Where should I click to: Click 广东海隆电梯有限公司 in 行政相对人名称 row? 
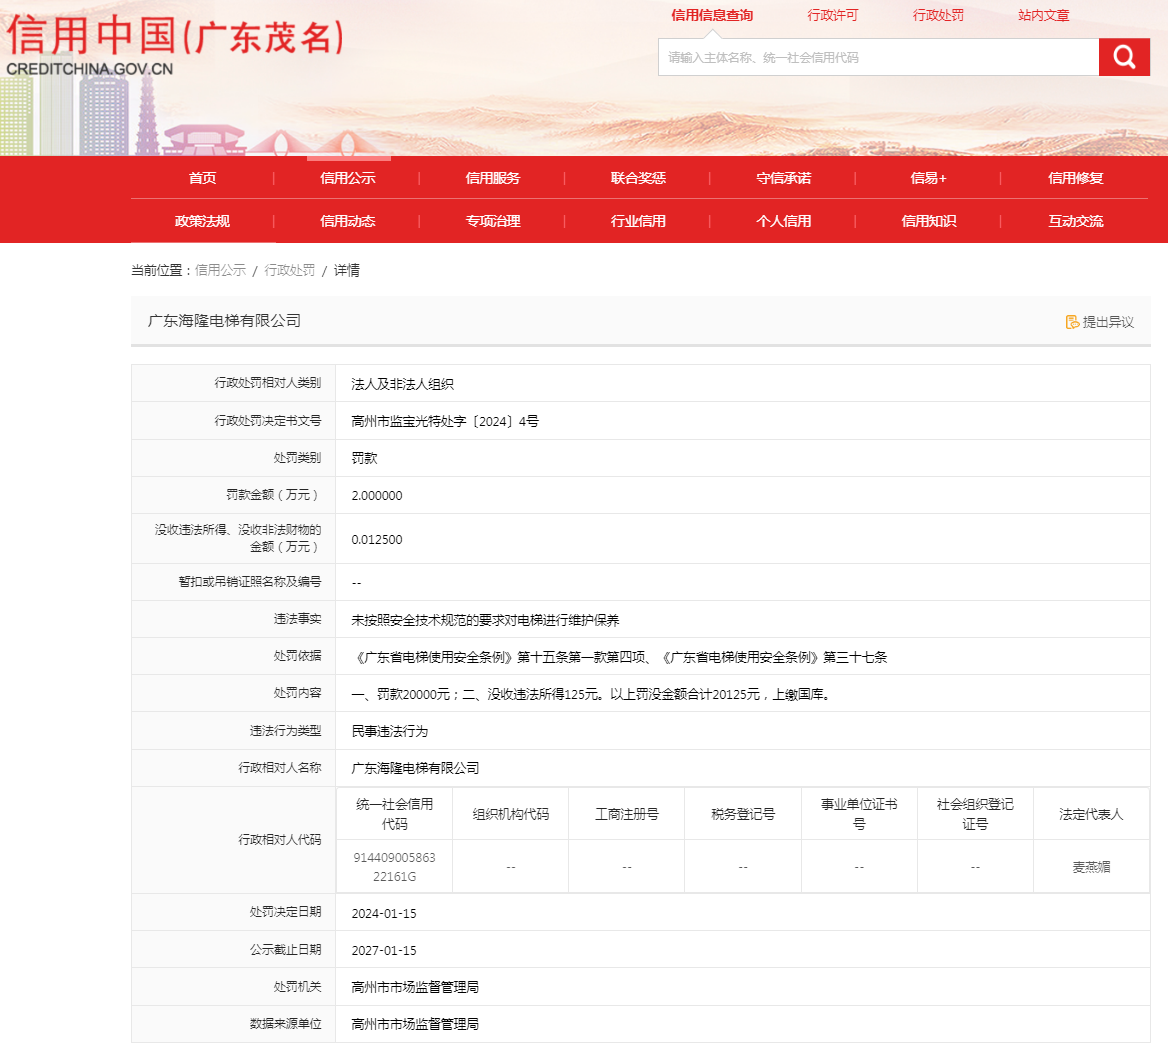(415, 769)
